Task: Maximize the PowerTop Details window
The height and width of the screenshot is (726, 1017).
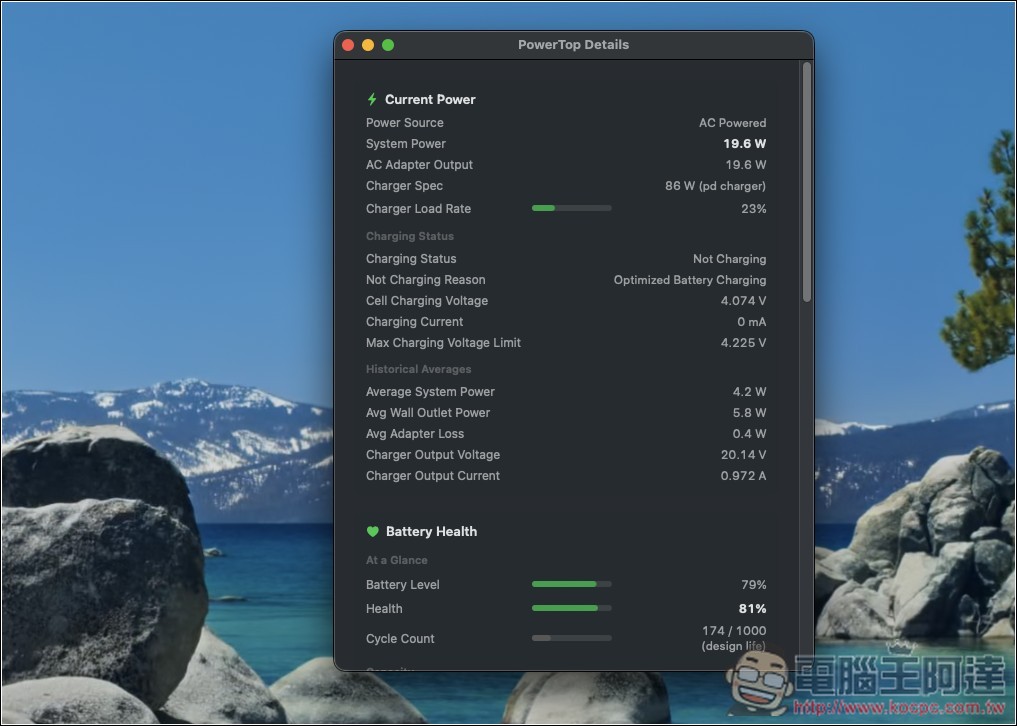Action: (388, 45)
